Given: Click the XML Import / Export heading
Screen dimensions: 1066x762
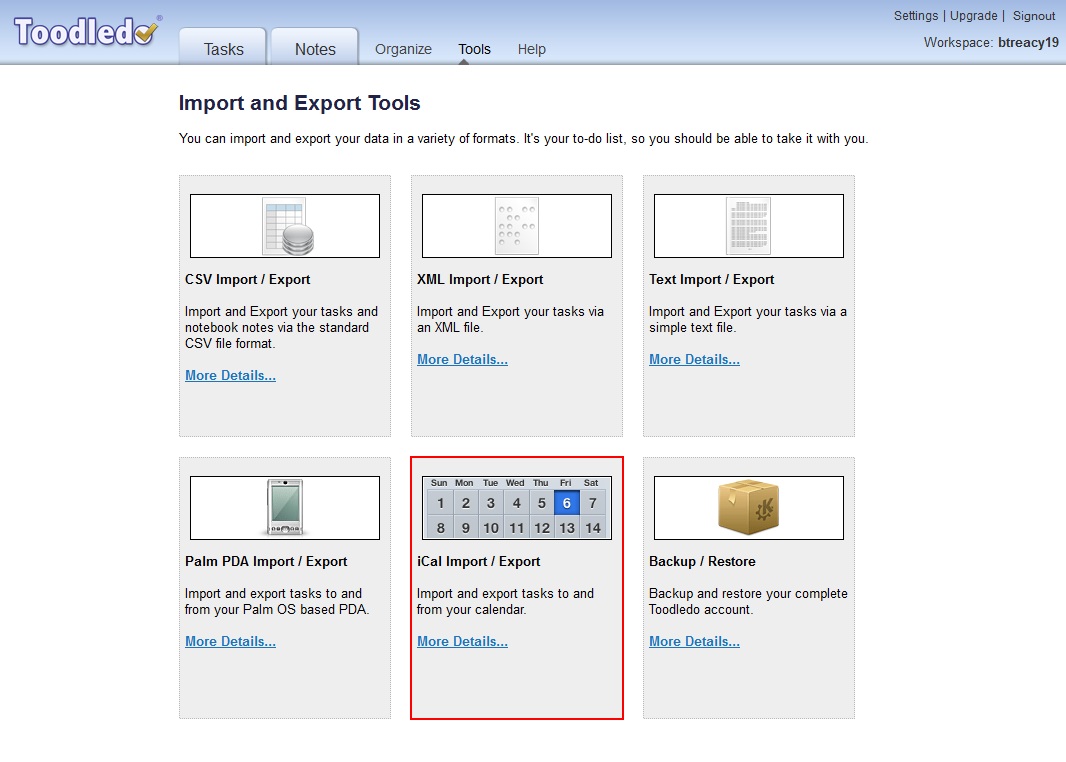Looking at the screenshot, I should (x=480, y=279).
